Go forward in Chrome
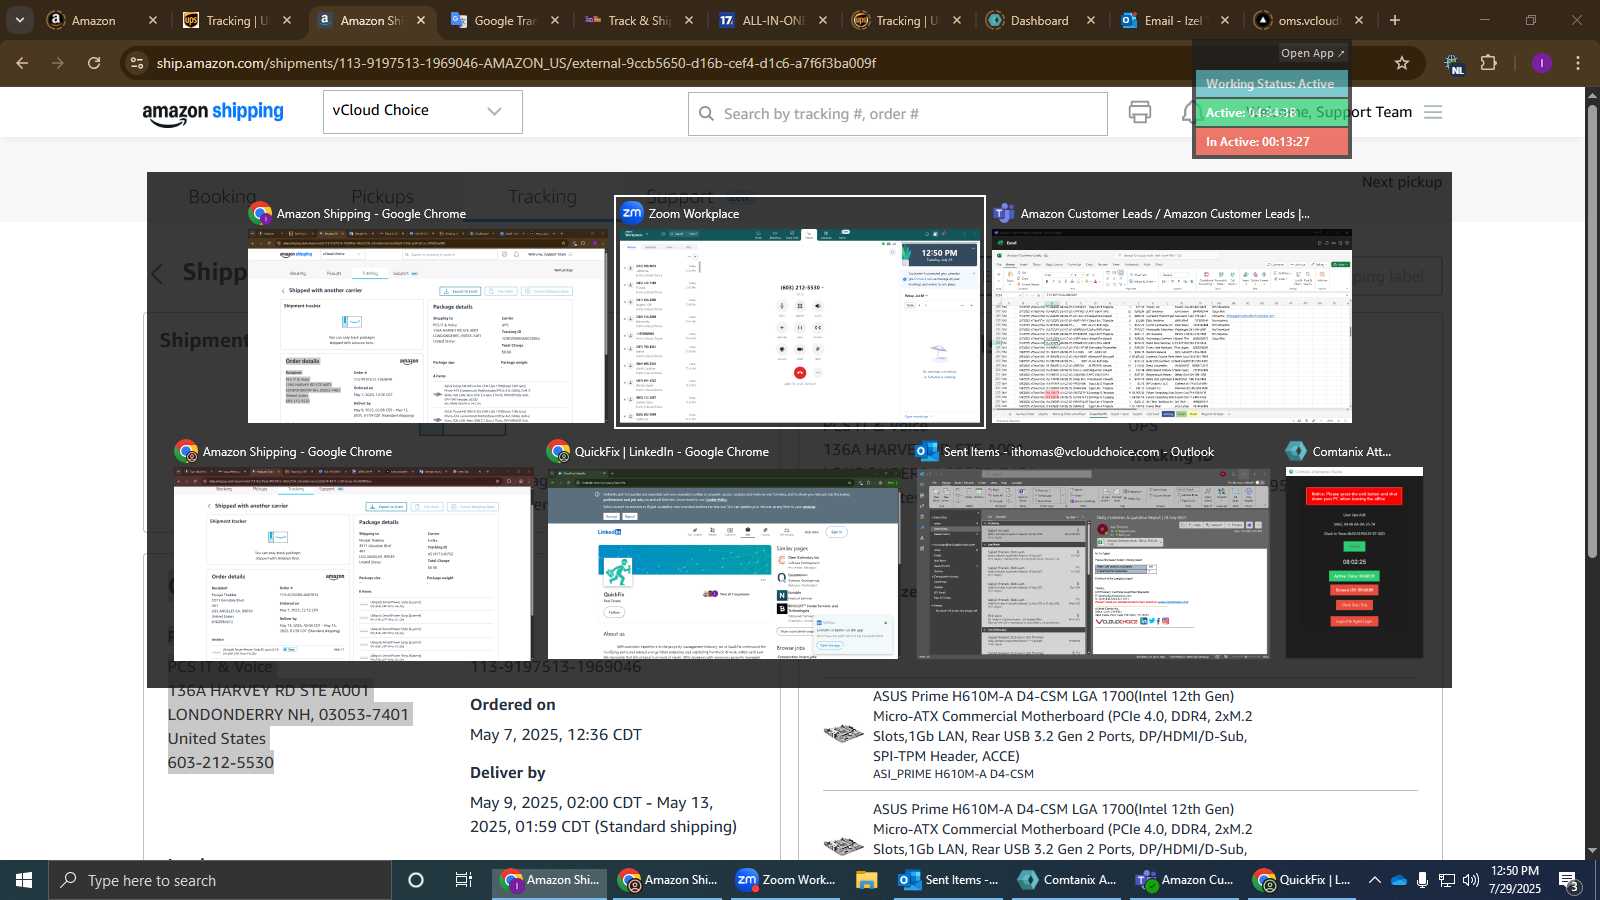1600x900 pixels. [58, 63]
